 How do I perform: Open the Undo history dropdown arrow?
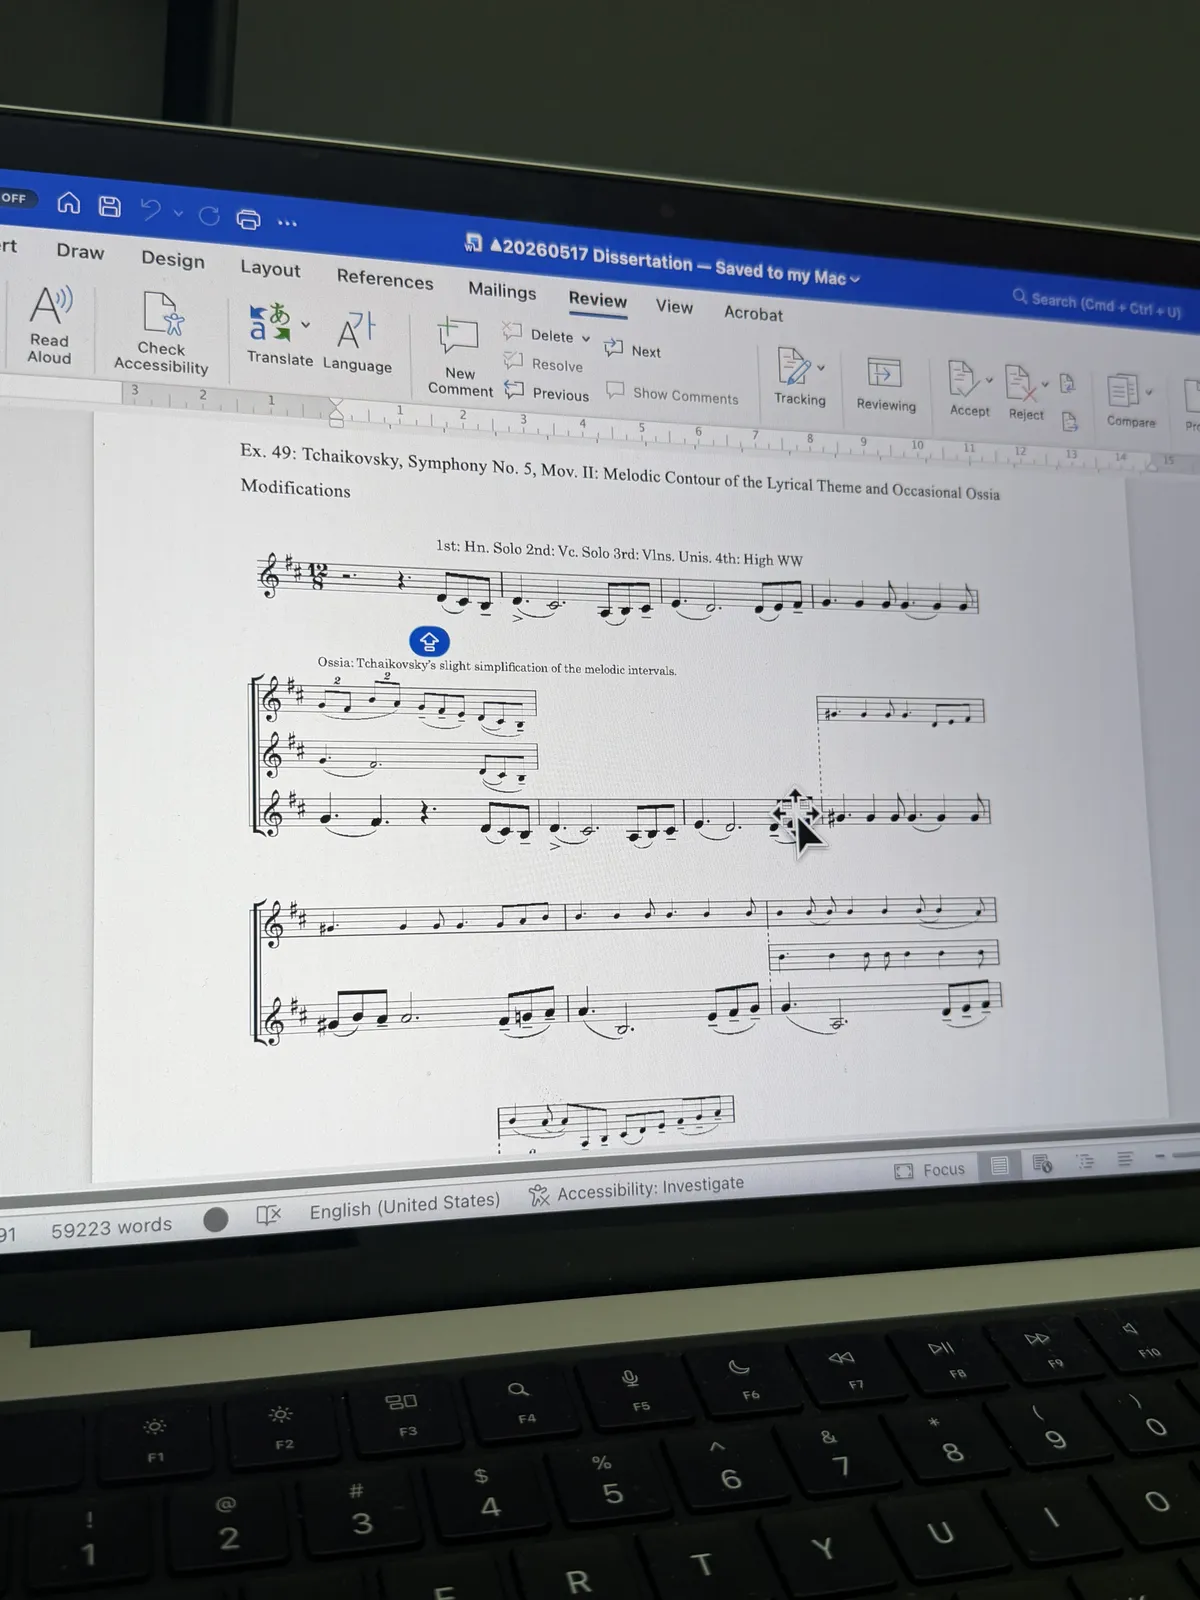(x=178, y=212)
